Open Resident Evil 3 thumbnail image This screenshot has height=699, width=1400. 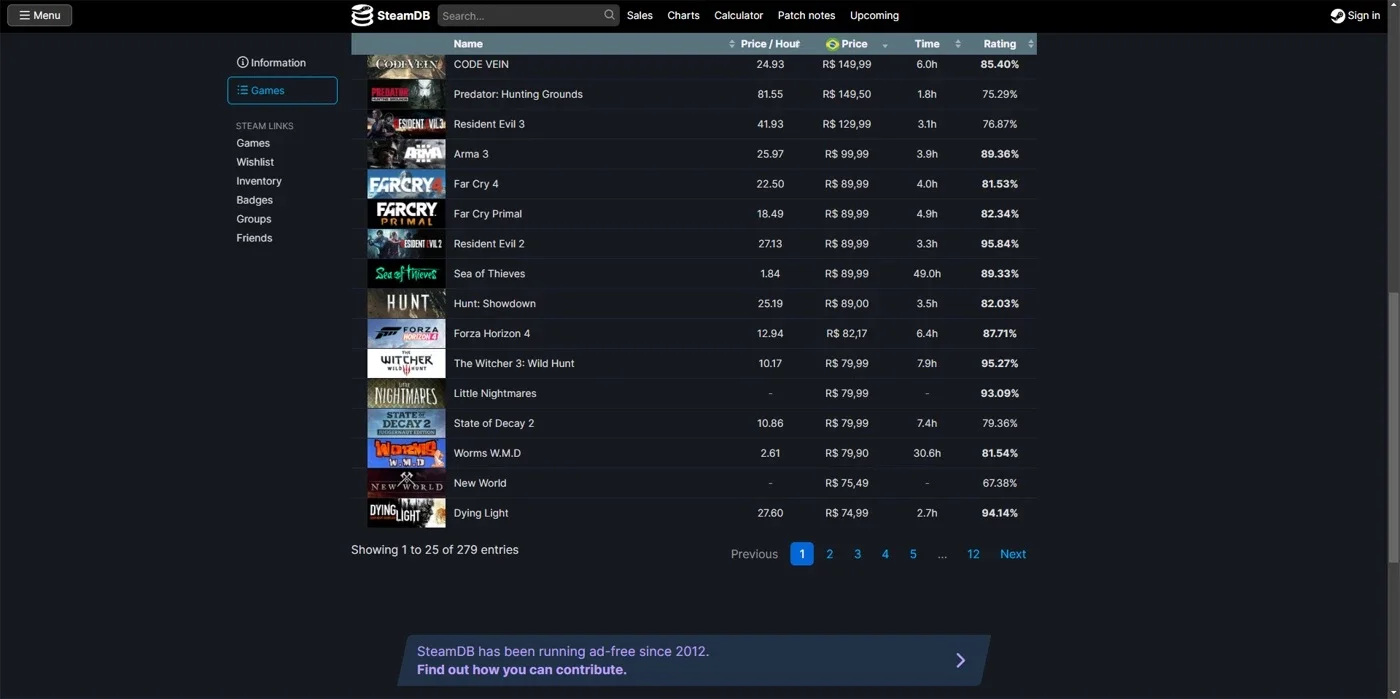[406, 124]
